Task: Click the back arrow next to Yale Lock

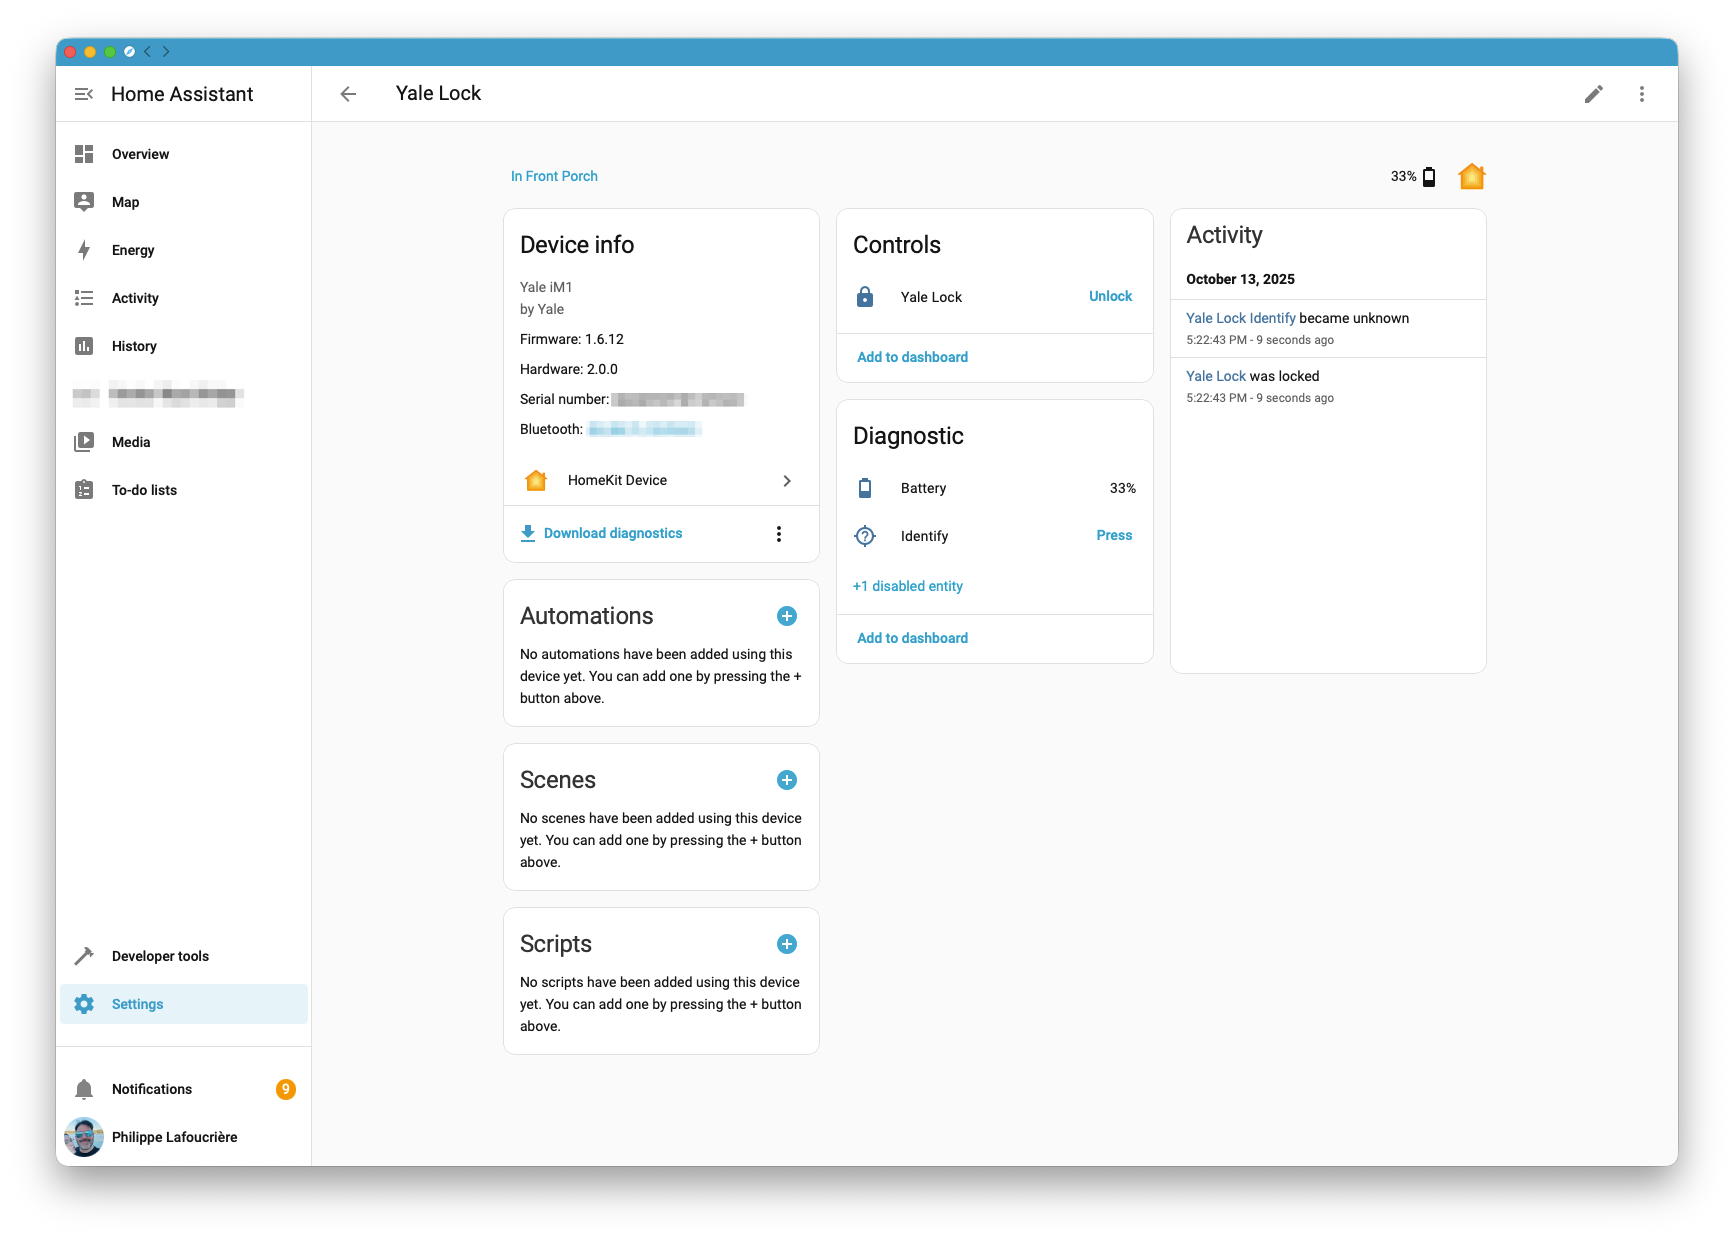Action: pos(348,93)
